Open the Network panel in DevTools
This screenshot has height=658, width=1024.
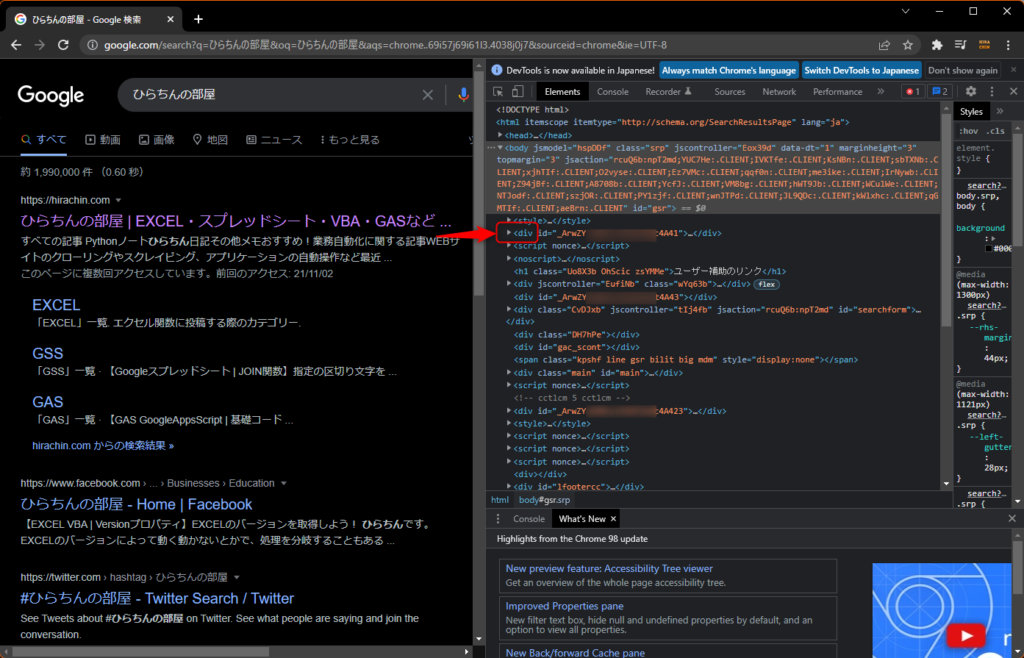(x=779, y=91)
